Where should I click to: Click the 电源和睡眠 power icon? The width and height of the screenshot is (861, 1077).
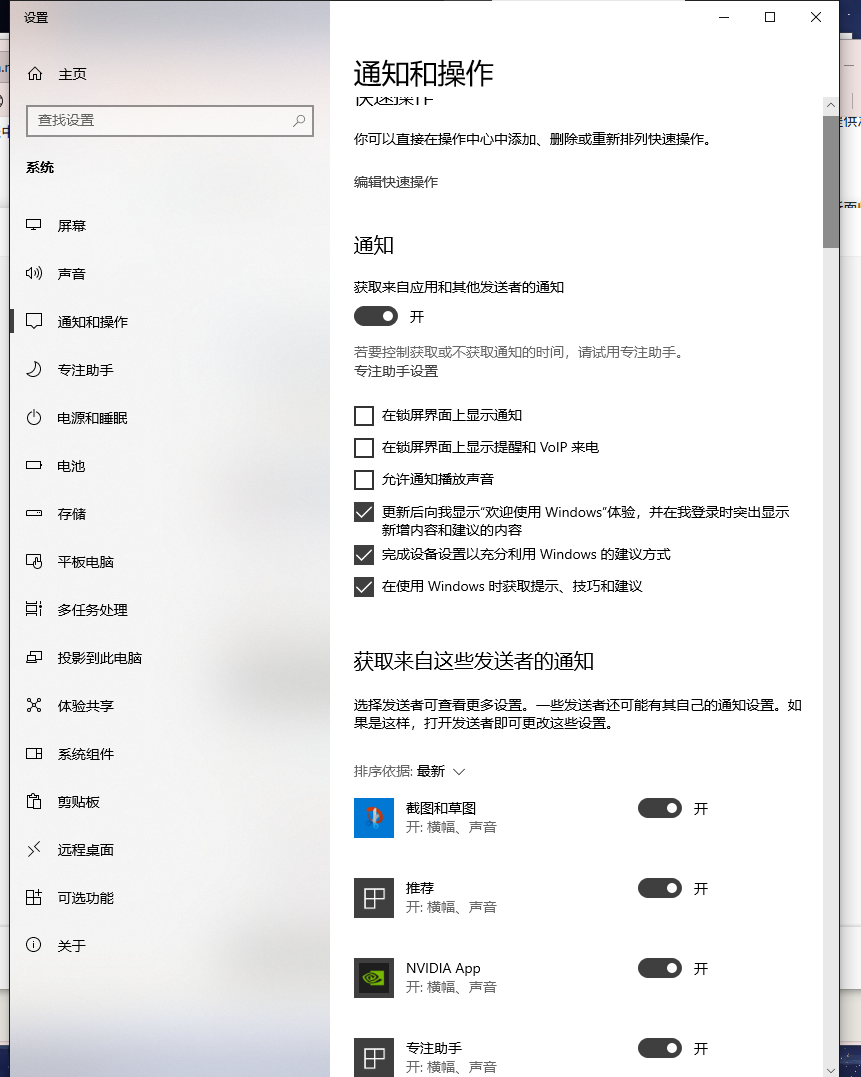click(34, 418)
